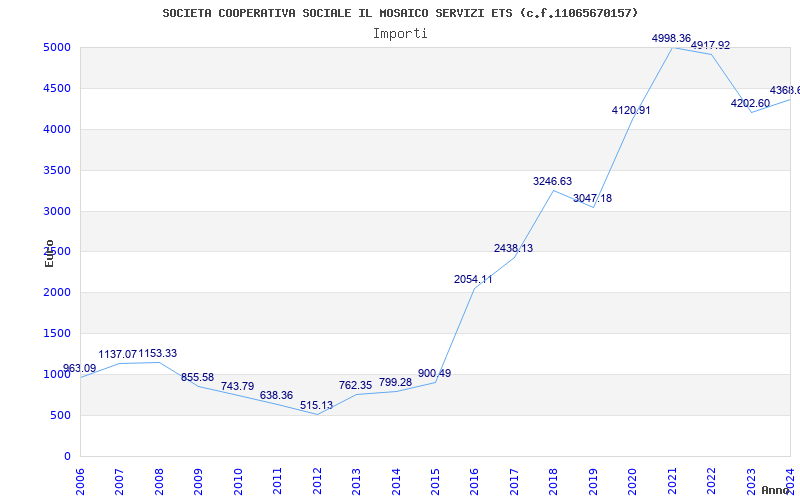Click the y-axis tick label 4000
Viewport: 800px width, 500px height.
[x=57, y=130]
